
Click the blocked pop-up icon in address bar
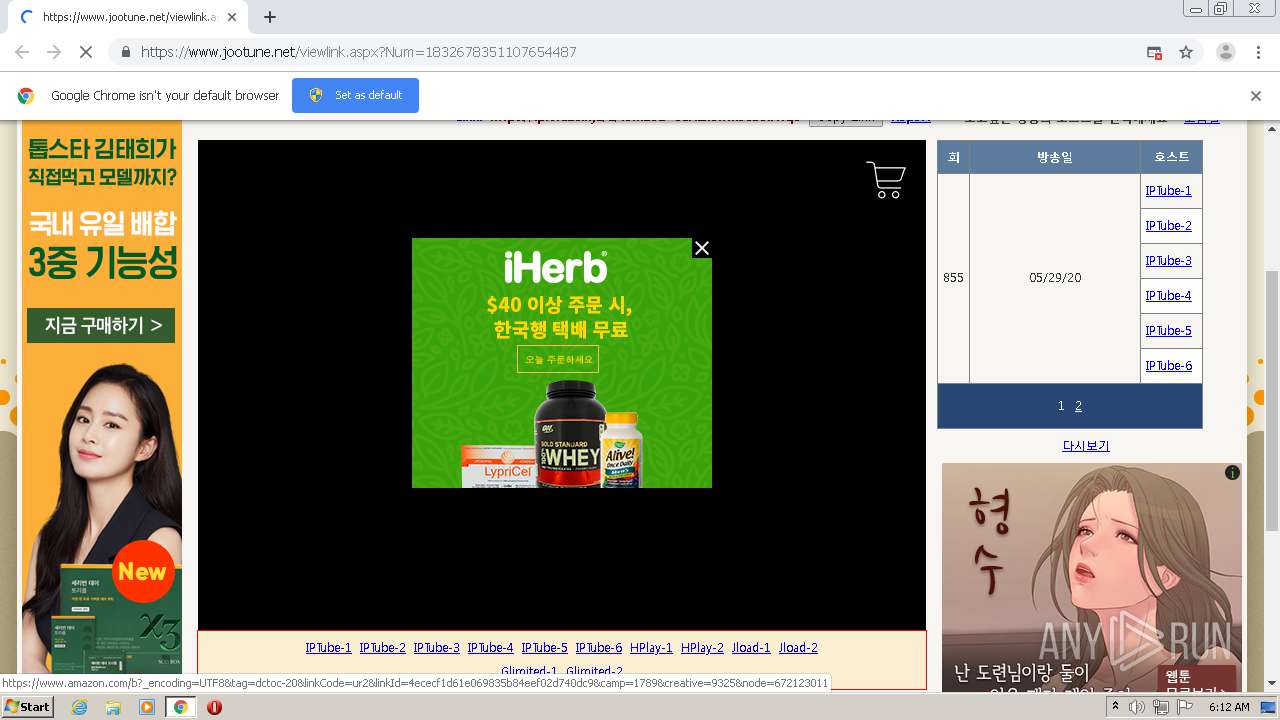coord(1154,52)
